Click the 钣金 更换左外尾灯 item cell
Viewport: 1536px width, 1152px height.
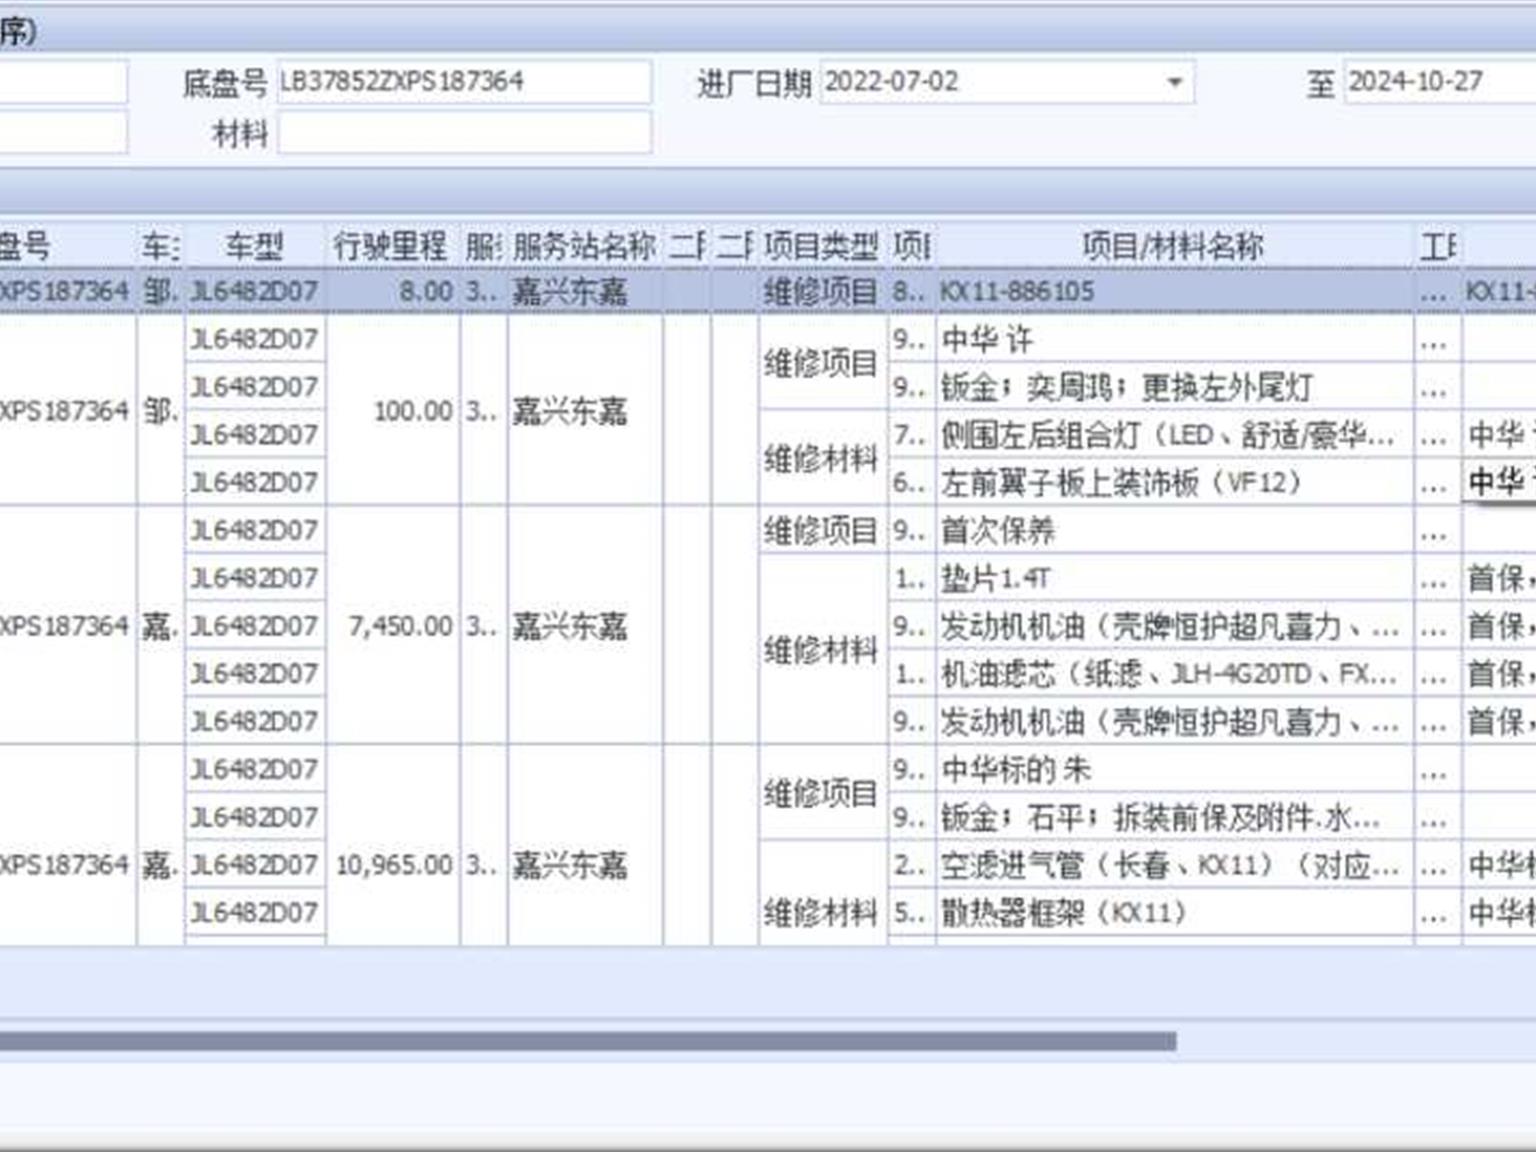click(x=1174, y=387)
